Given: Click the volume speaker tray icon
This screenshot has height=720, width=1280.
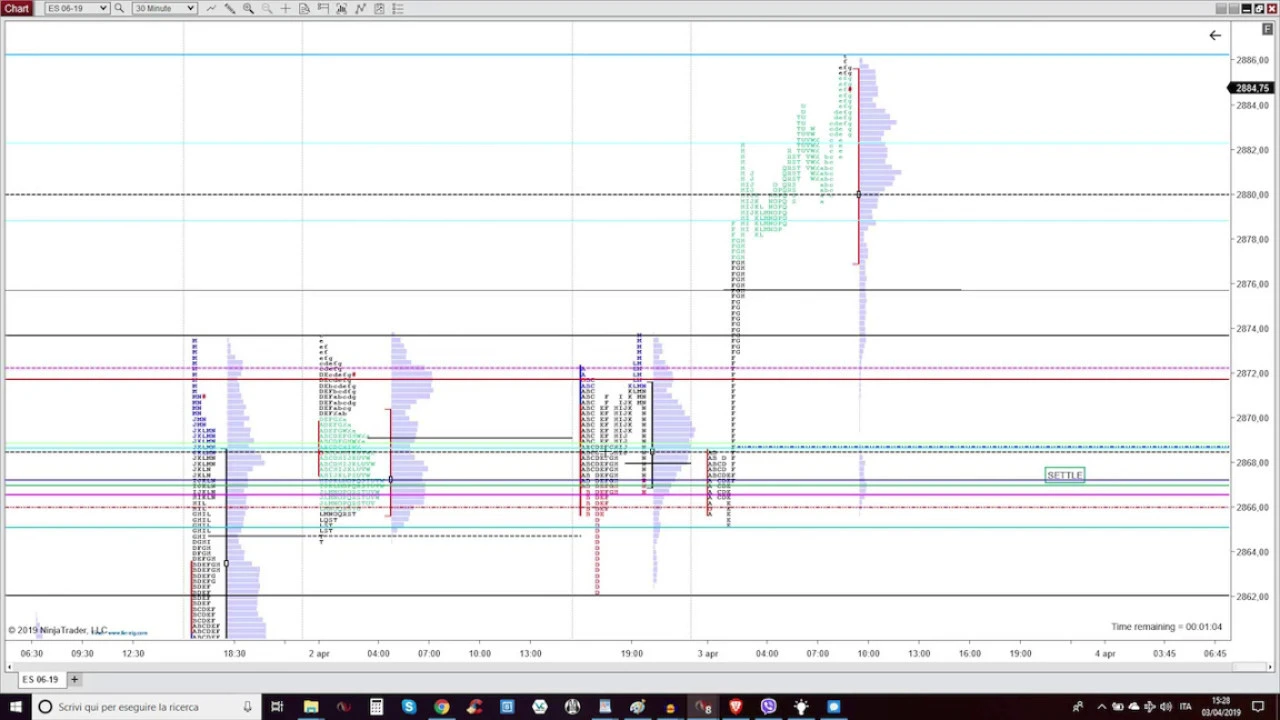Looking at the screenshot, I should click(1165, 707).
